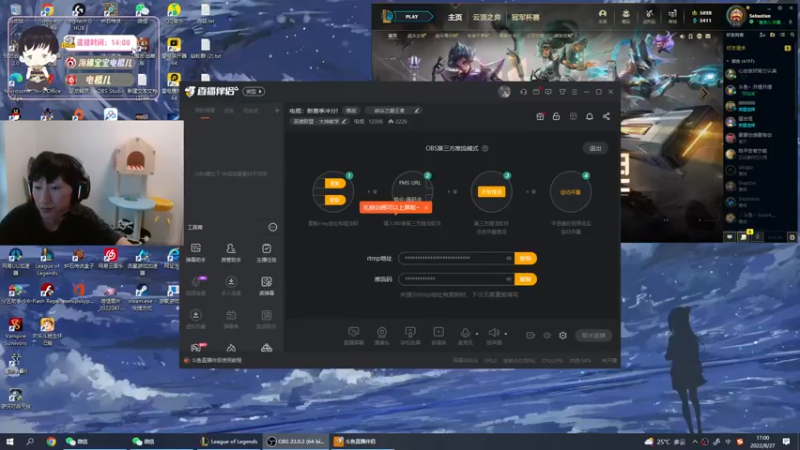Open stream settings gear in bottom bar
Viewport: 800px width, 450px height.
(563, 335)
